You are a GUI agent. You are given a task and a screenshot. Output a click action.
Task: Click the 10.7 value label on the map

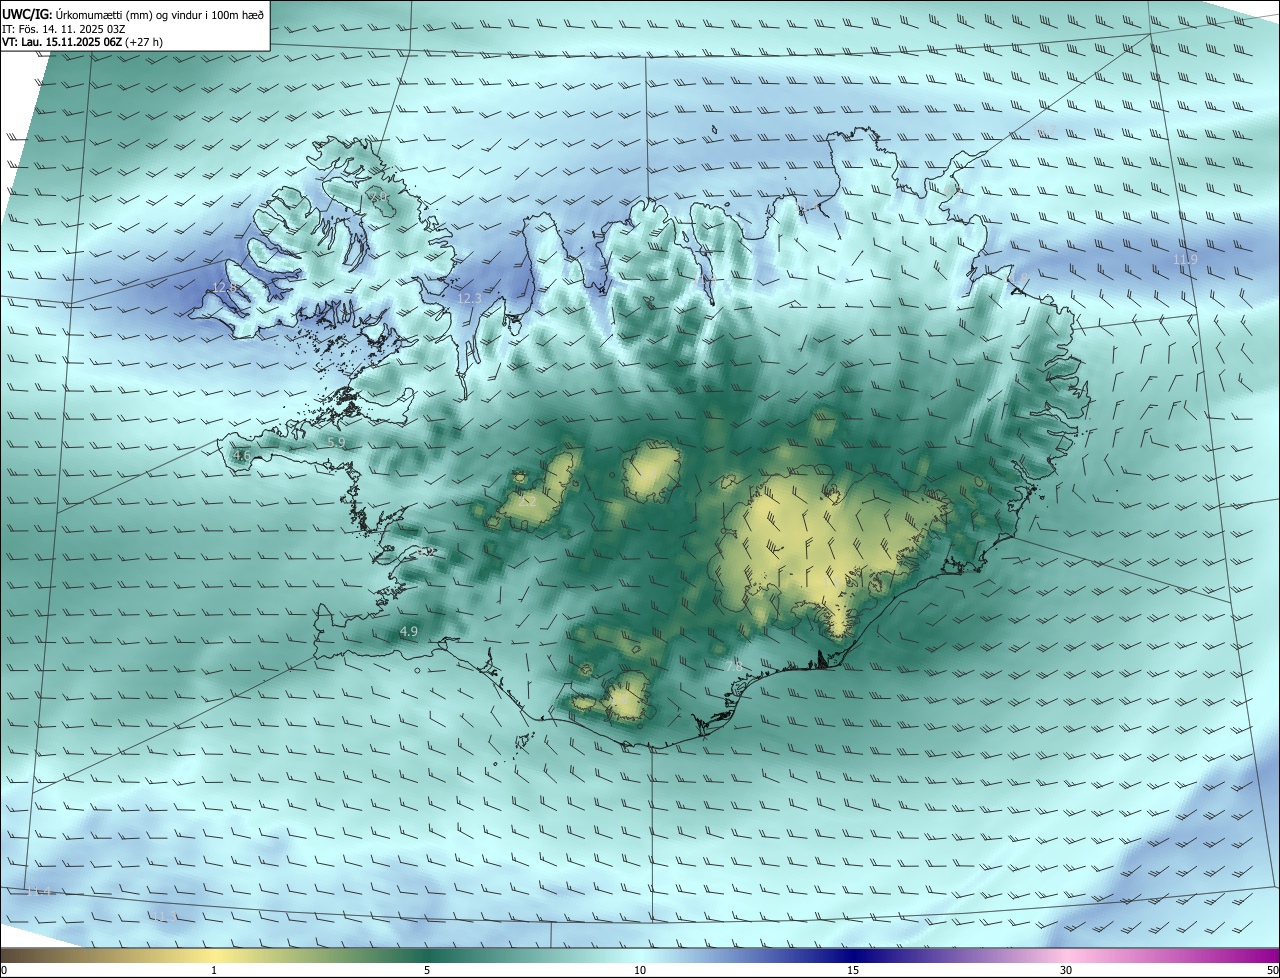pyautogui.click(x=1044, y=130)
